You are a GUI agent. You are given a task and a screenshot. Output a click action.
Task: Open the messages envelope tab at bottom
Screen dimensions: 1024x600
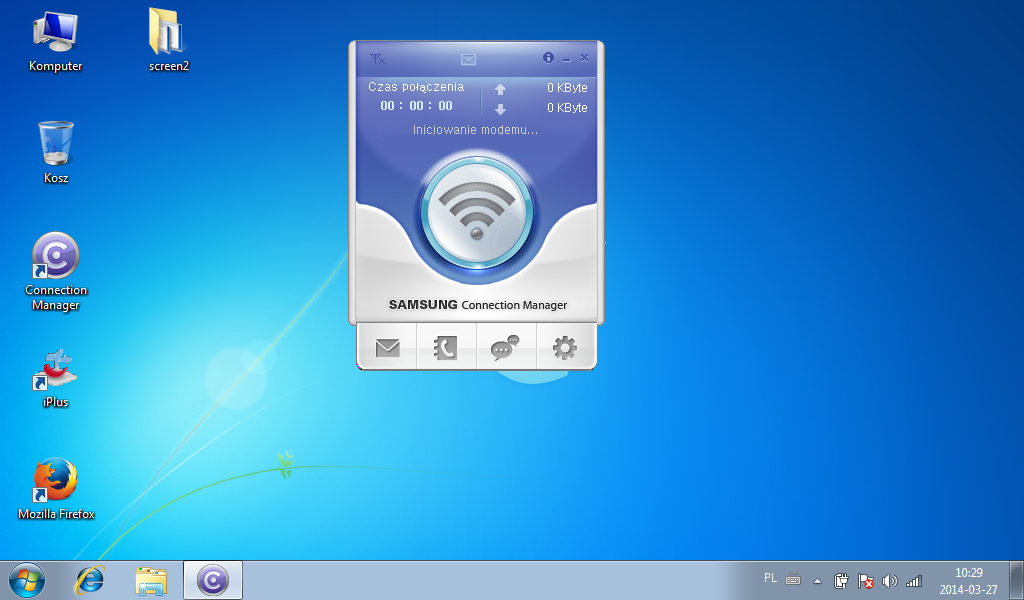pyautogui.click(x=387, y=347)
